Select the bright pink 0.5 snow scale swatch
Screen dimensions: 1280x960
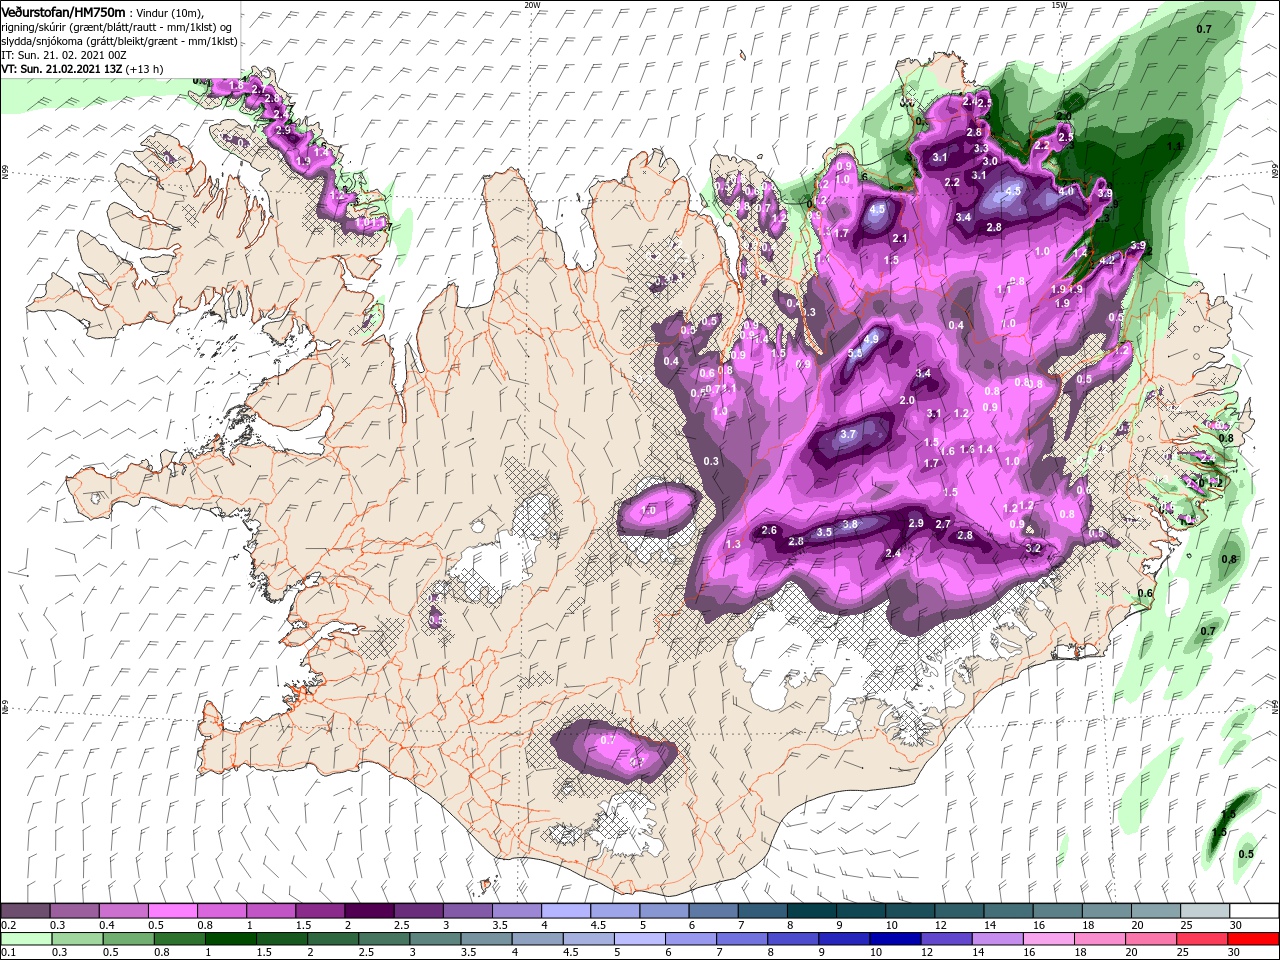[172, 911]
